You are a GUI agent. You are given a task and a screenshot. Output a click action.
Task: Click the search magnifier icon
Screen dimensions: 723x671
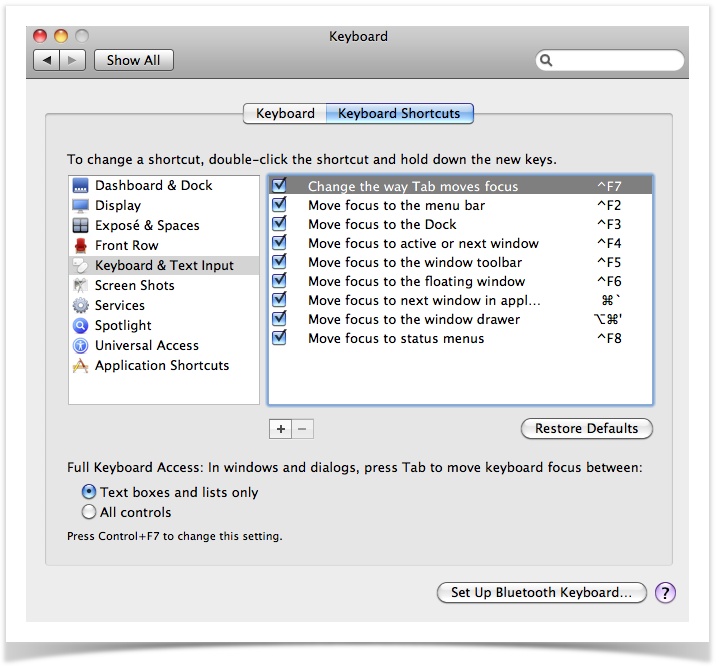546,60
